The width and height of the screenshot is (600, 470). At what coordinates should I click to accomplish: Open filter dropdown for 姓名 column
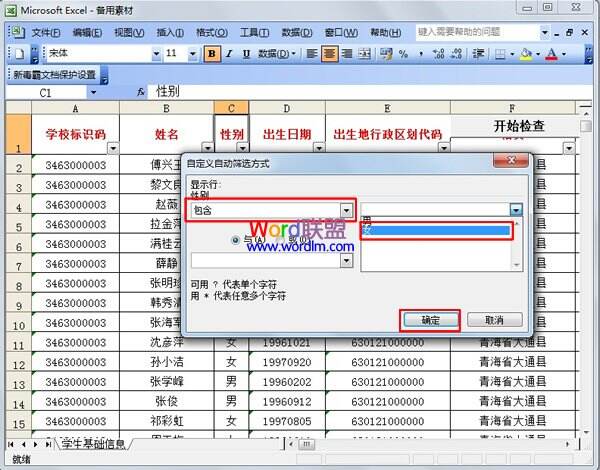pos(207,148)
